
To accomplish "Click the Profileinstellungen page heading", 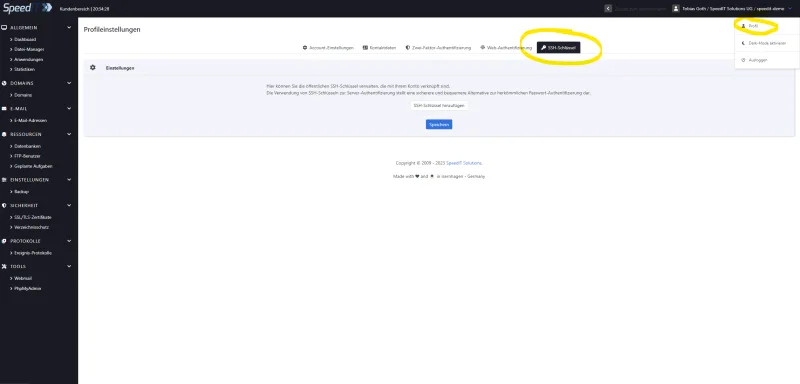I will coord(112,30).
